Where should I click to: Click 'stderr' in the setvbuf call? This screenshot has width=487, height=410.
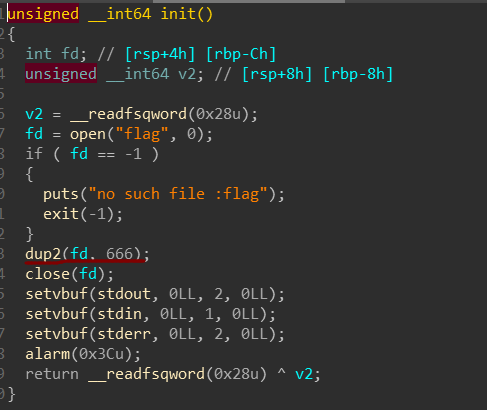pyautogui.click(x=124, y=334)
